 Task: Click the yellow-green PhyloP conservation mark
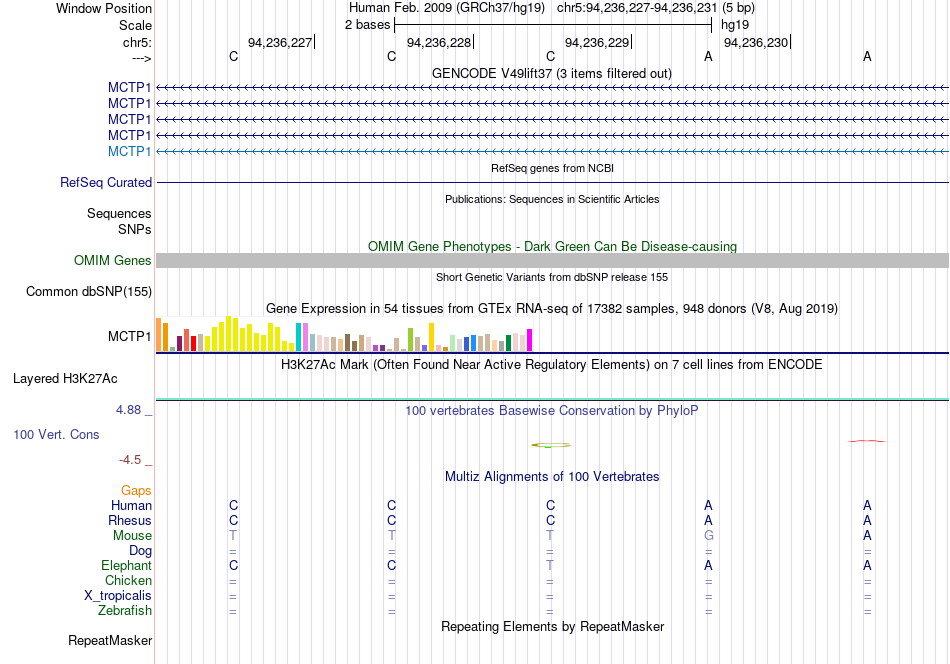tap(551, 445)
